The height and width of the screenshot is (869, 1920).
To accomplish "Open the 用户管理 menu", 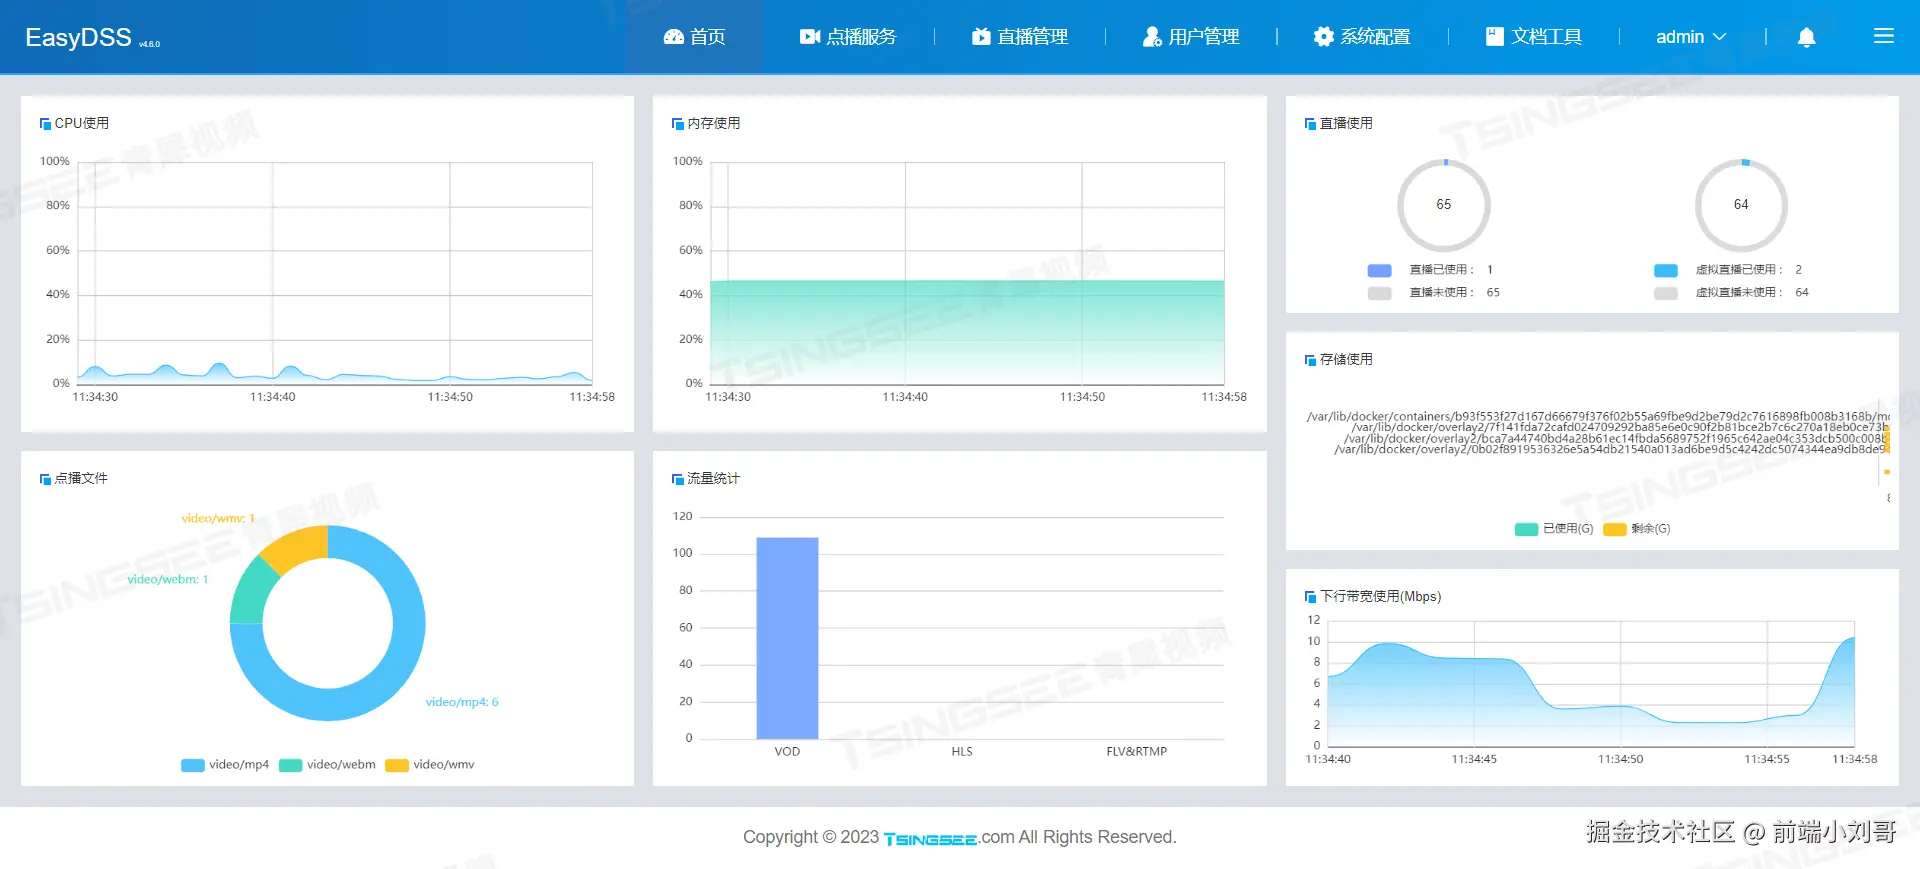I will (x=1191, y=37).
